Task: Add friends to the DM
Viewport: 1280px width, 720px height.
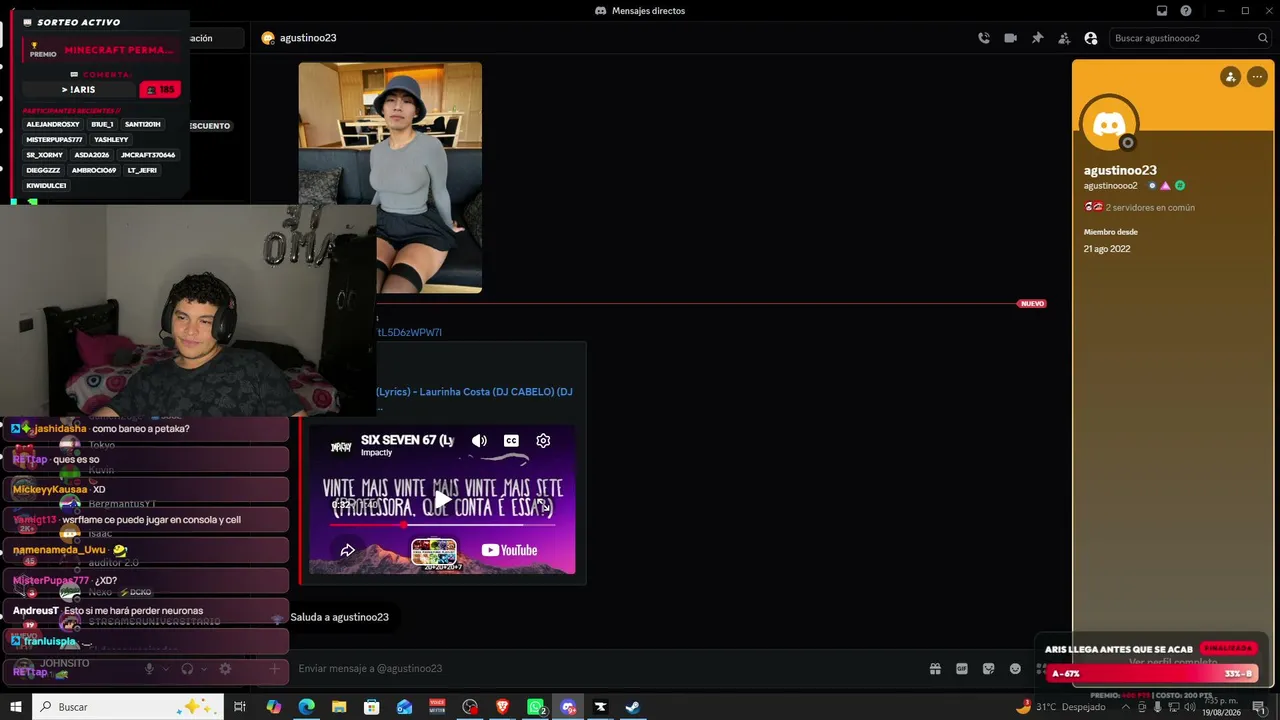Action: pos(1064,38)
